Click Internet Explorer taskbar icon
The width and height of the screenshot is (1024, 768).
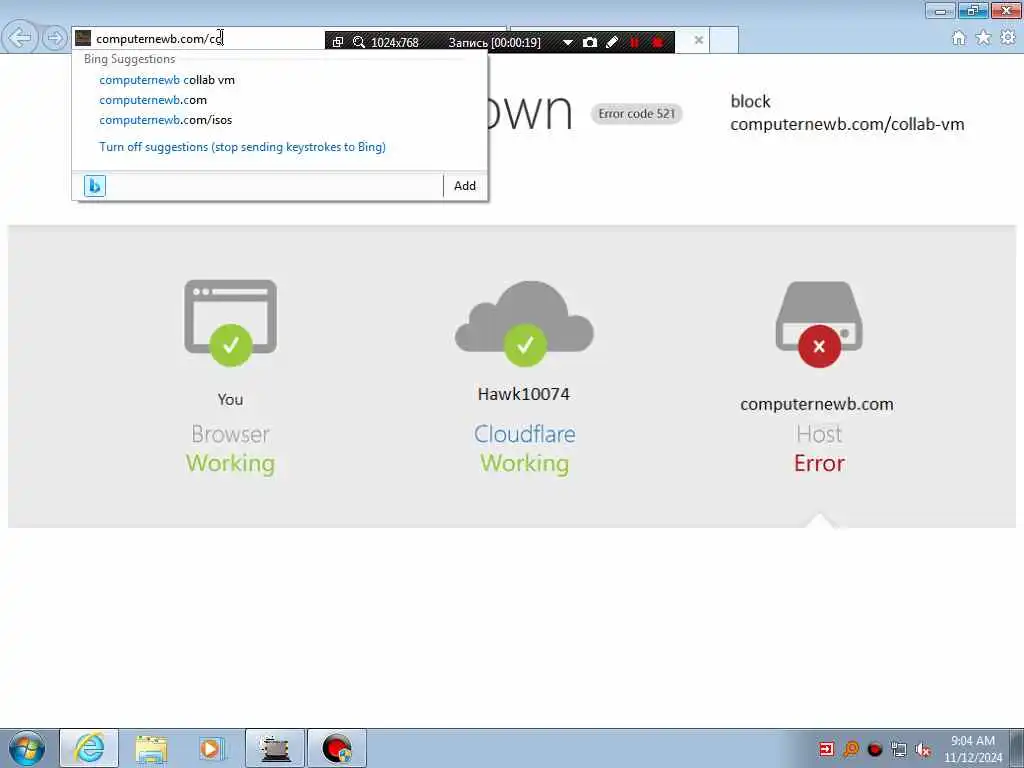pyautogui.click(x=89, y=748)
